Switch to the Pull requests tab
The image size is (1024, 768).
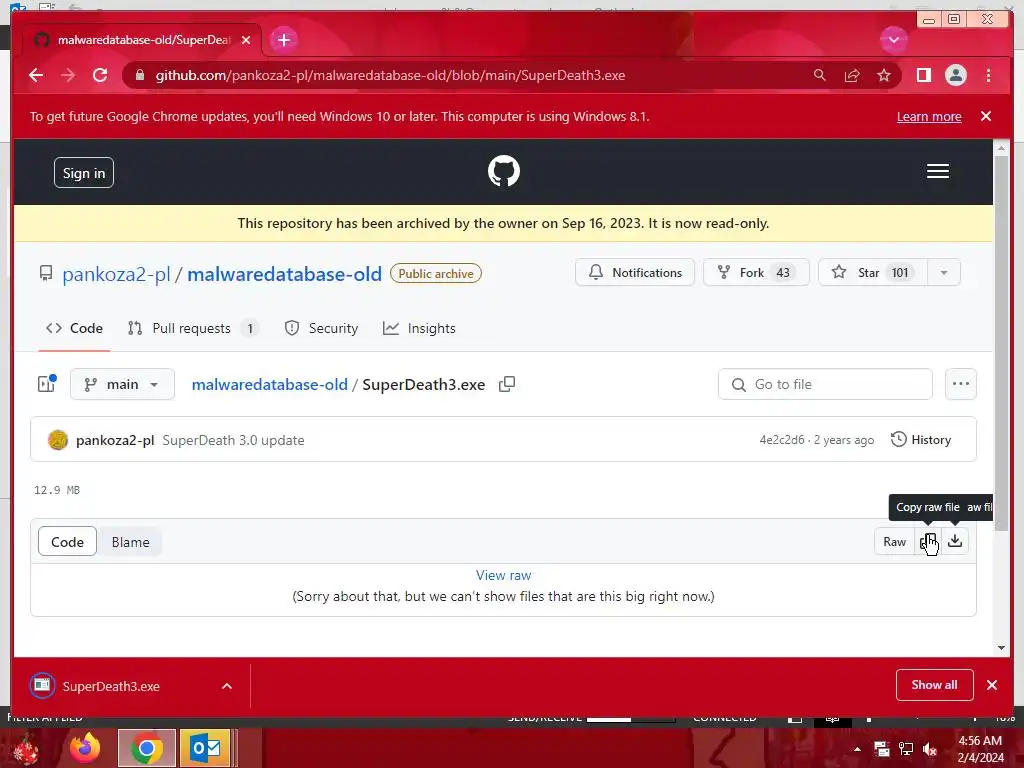click(x=192, y=328)
